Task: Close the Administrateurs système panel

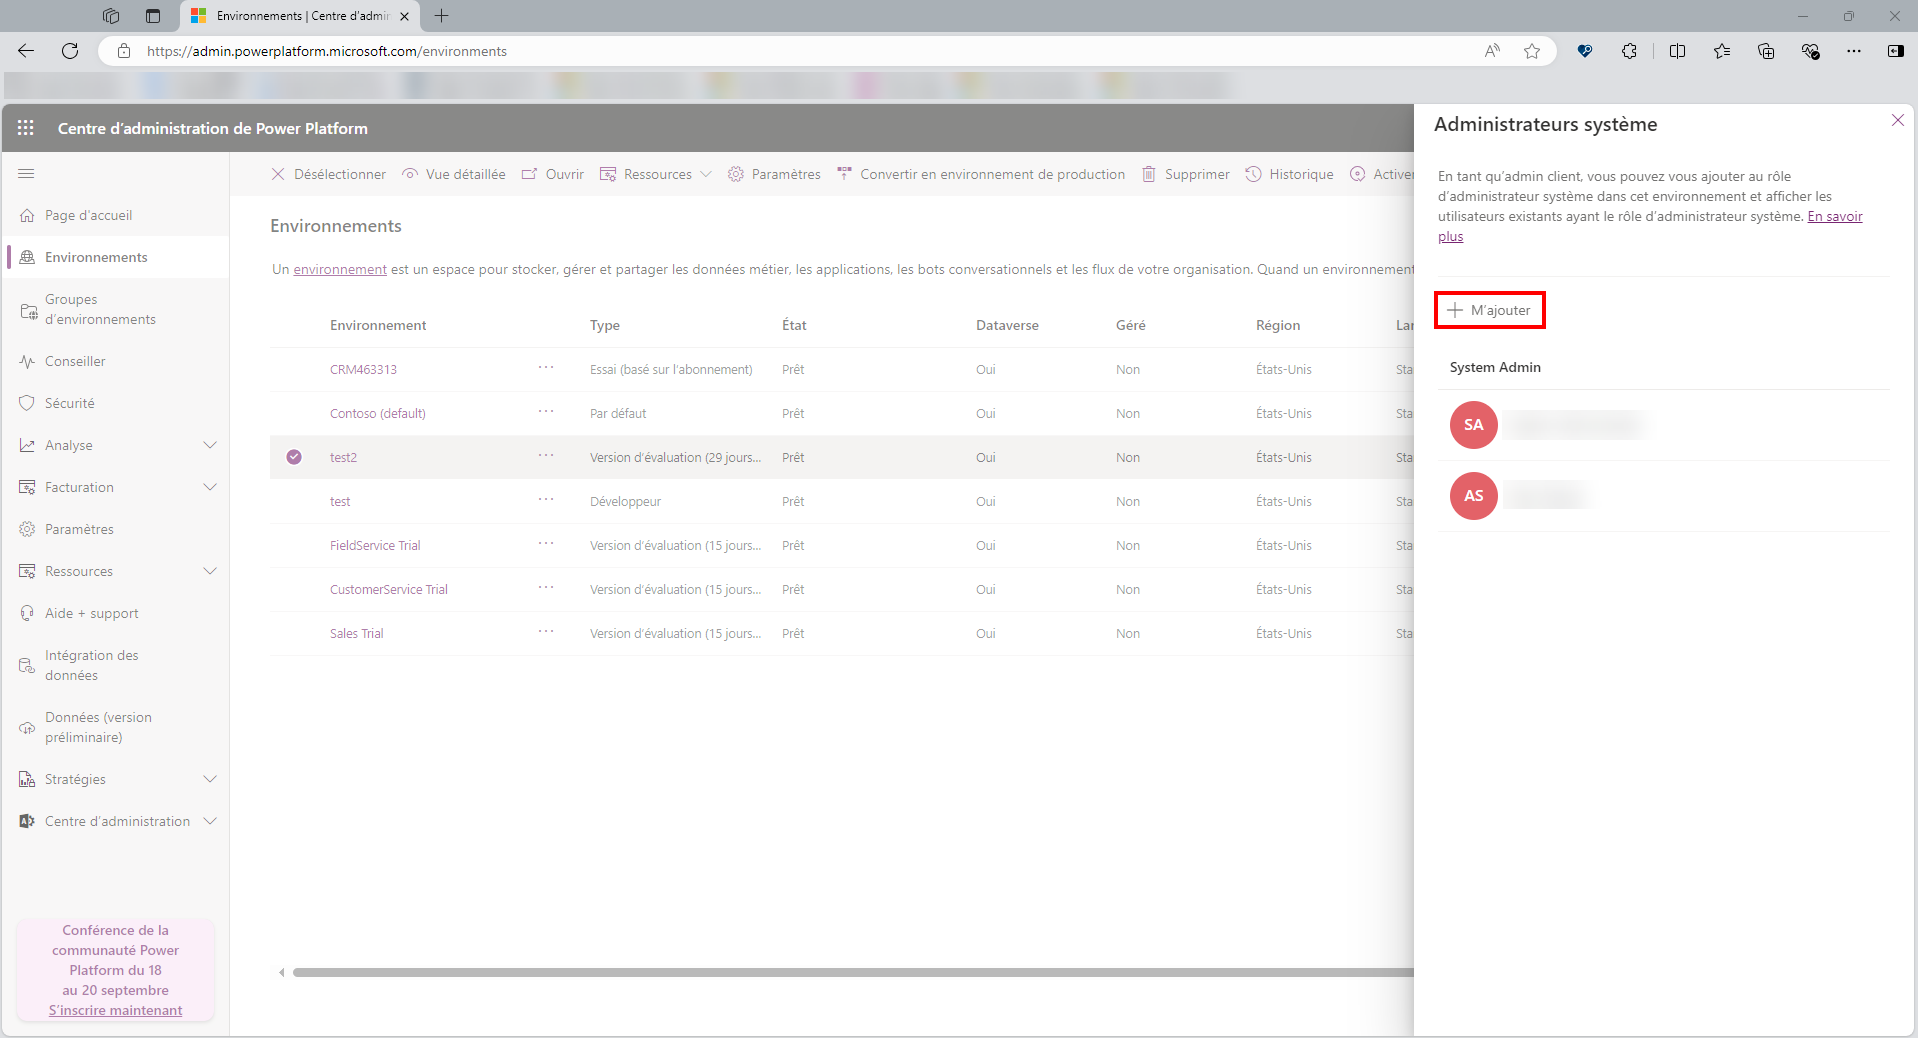Action: coord(1897,120)
